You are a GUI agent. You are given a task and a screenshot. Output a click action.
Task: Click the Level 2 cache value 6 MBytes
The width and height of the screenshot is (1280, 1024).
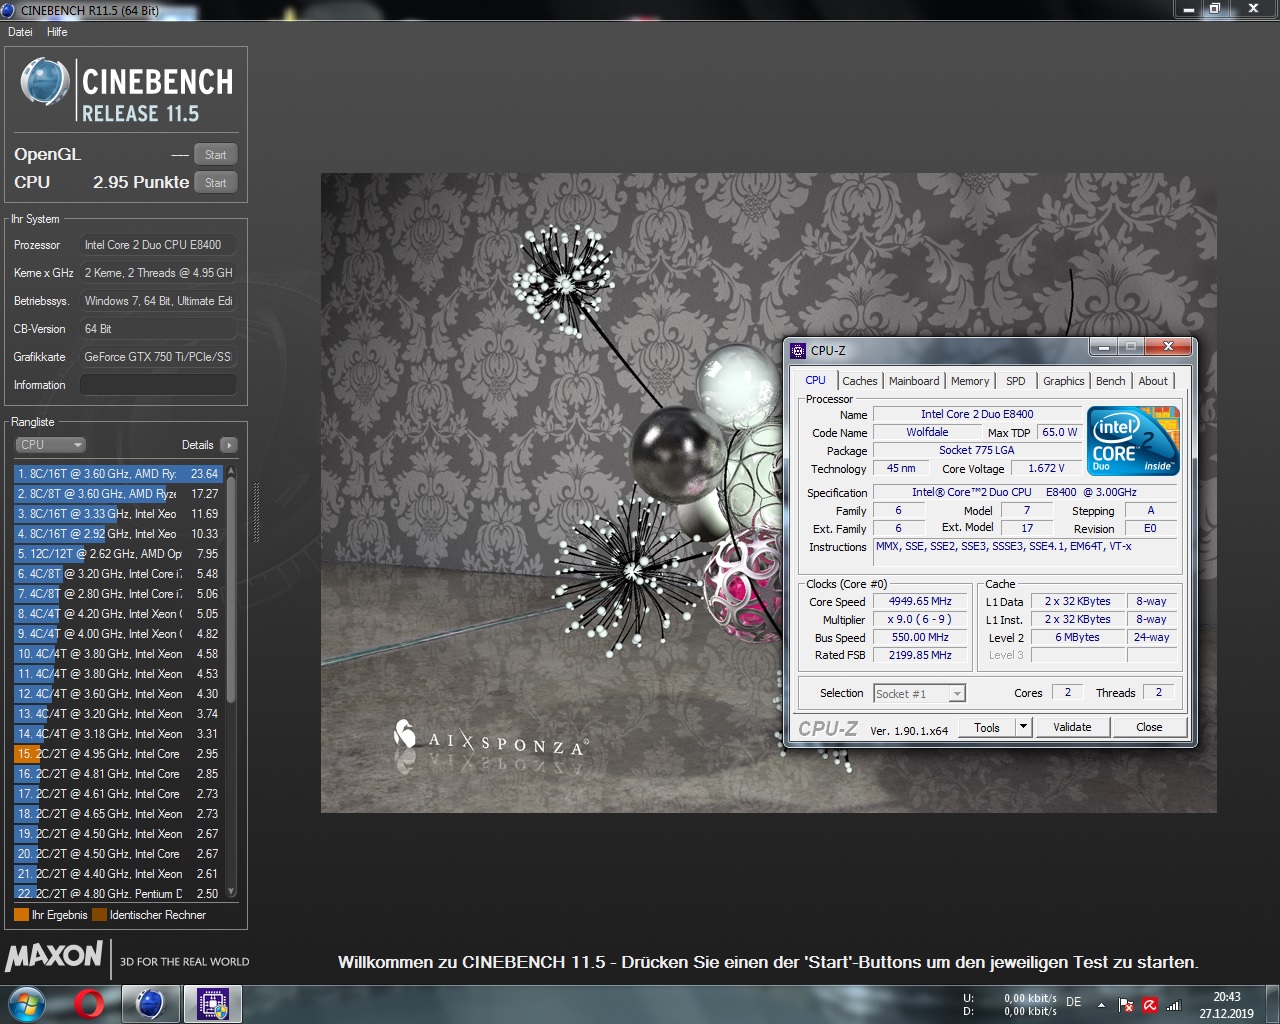coord(1077,637)
